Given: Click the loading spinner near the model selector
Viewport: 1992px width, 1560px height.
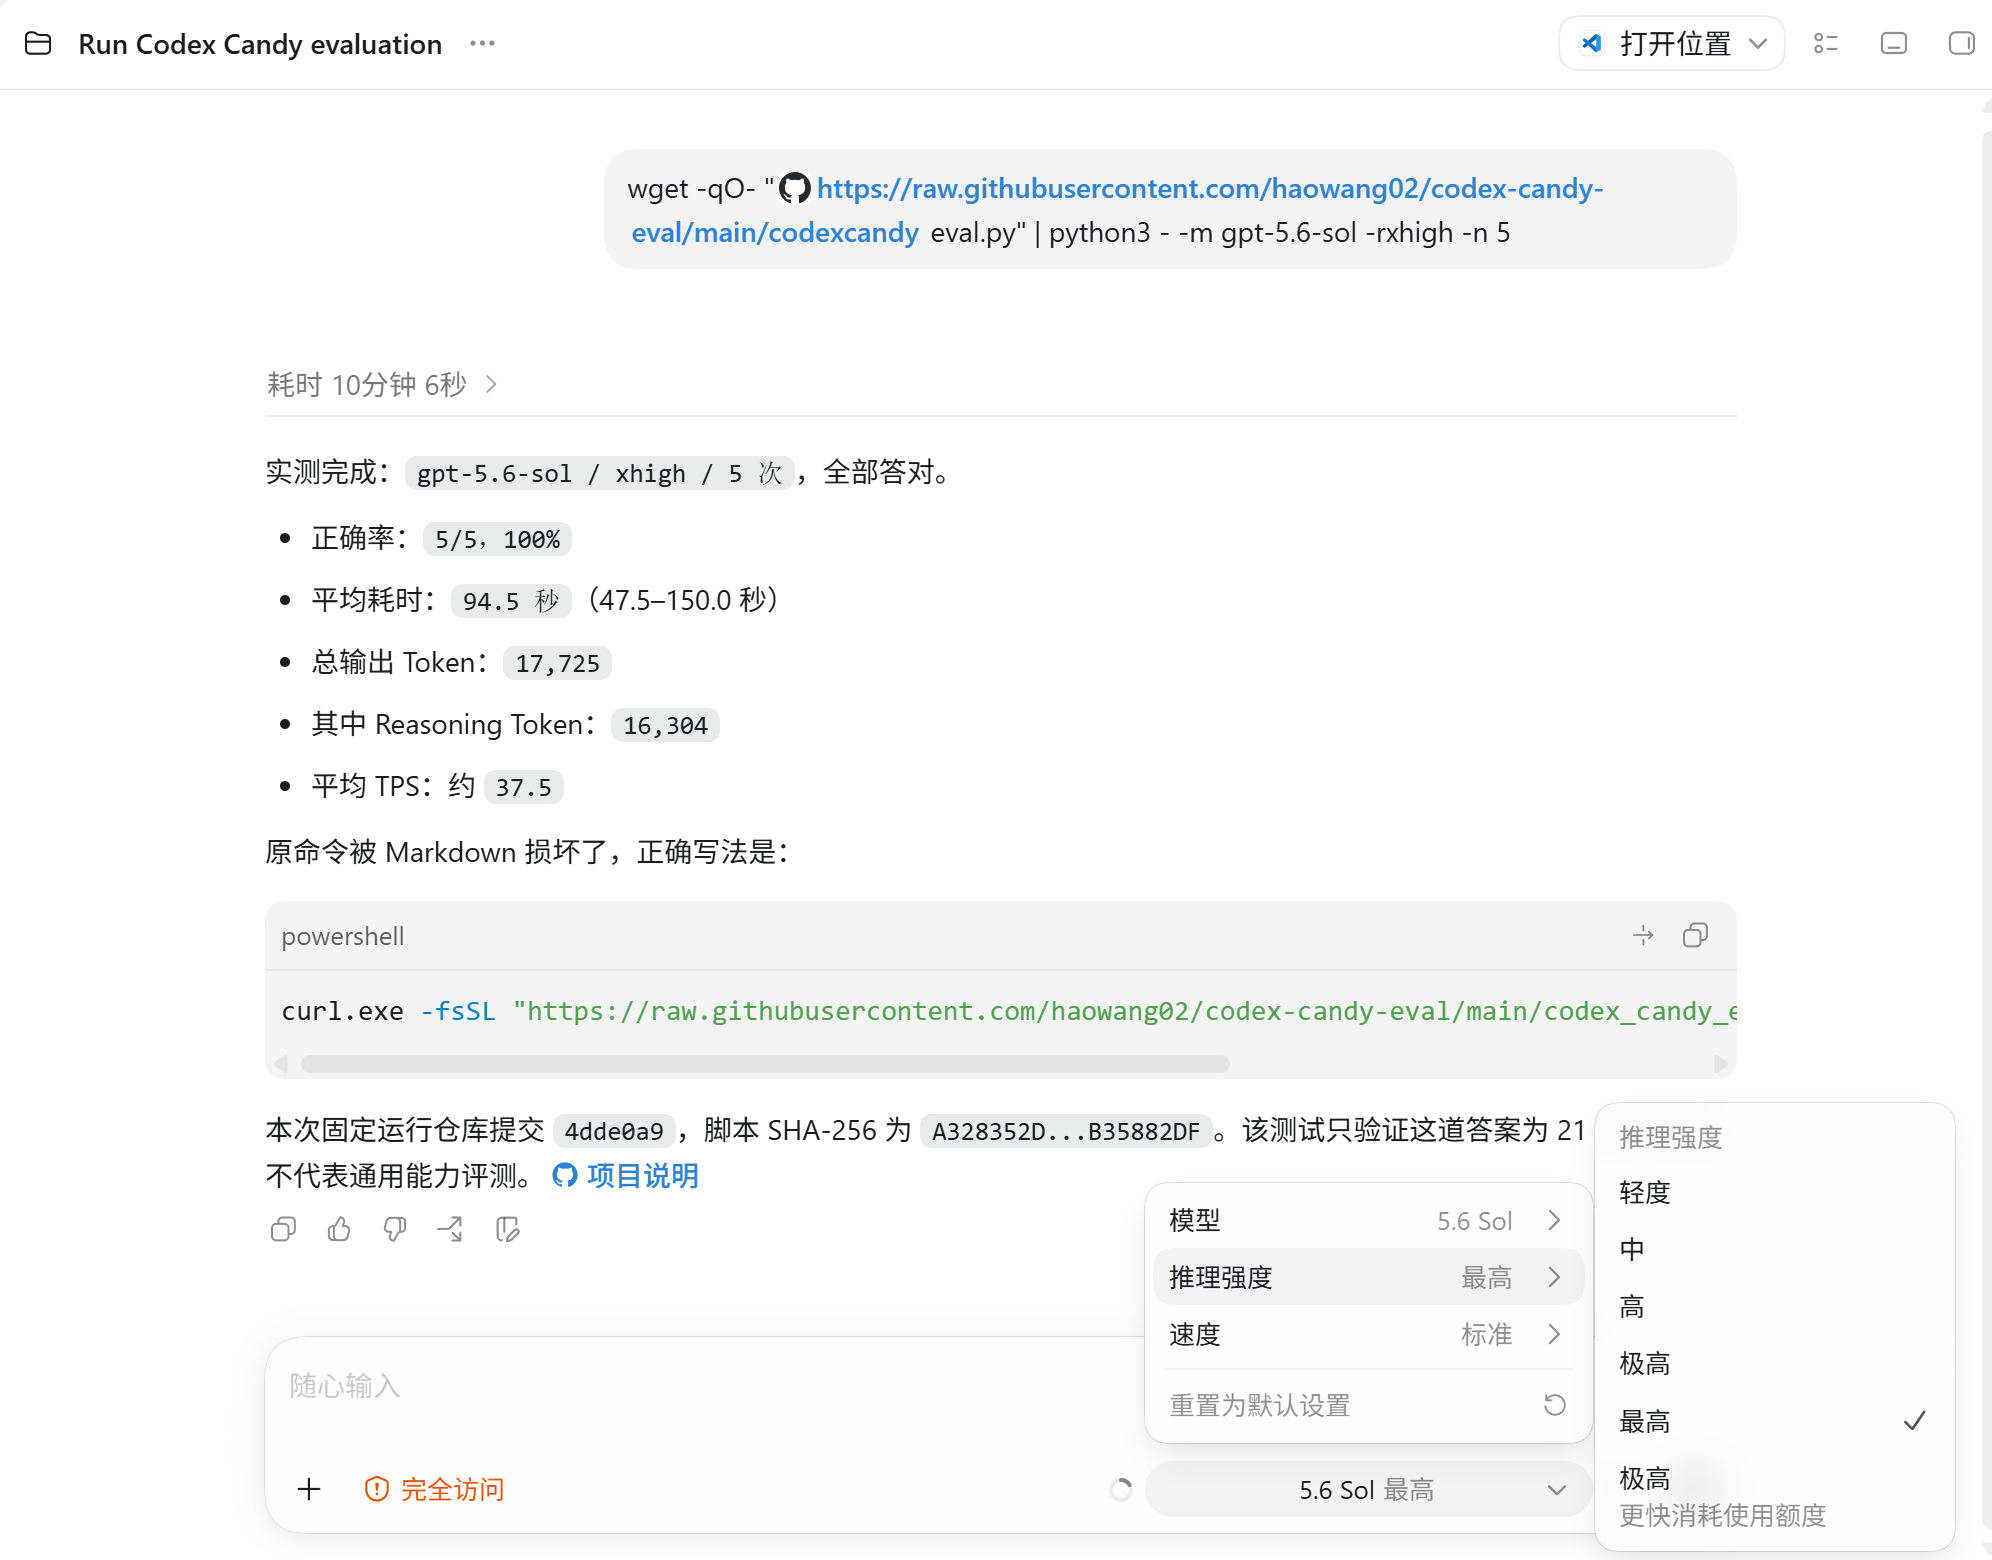Looking at the screenshot, I should click(x=1121, y=1490).
